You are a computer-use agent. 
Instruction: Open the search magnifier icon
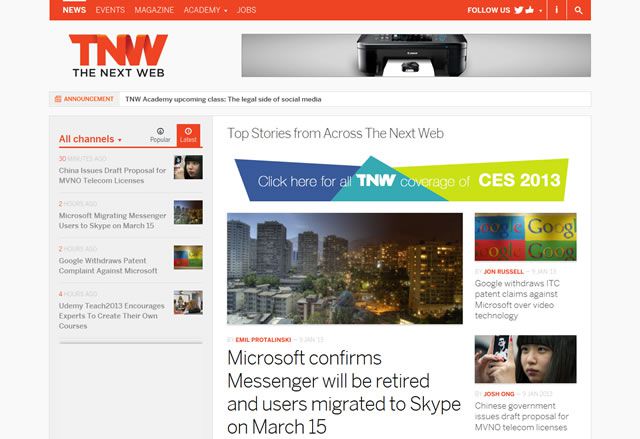point(578,10)
